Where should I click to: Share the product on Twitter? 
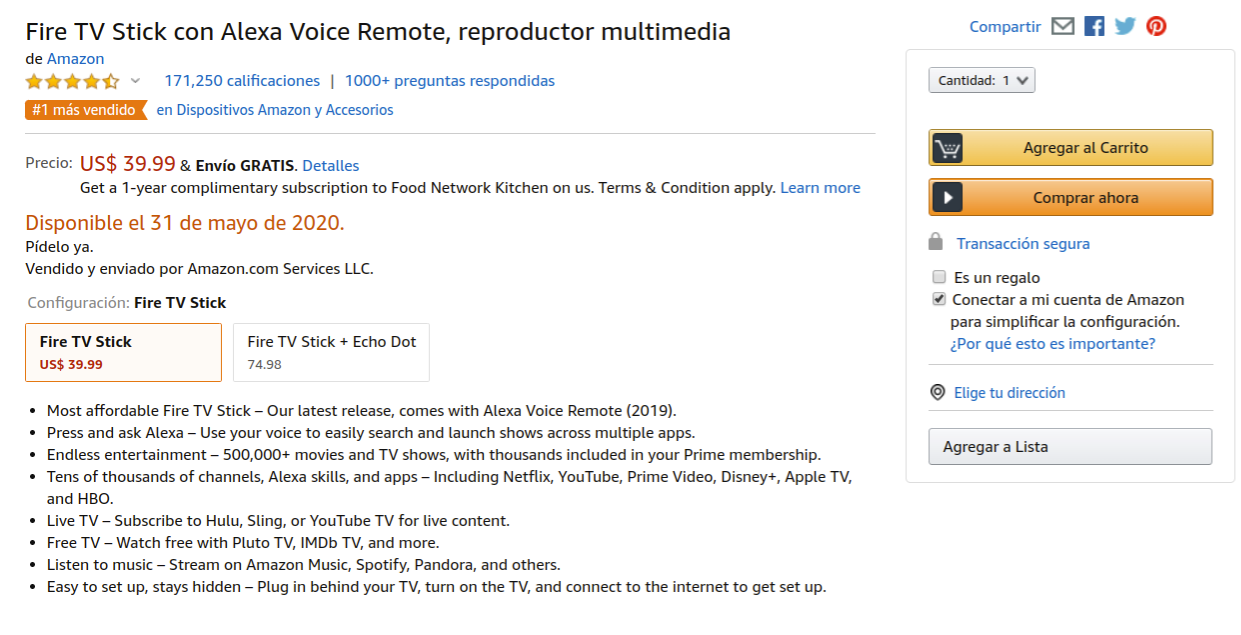(1125, 26)
